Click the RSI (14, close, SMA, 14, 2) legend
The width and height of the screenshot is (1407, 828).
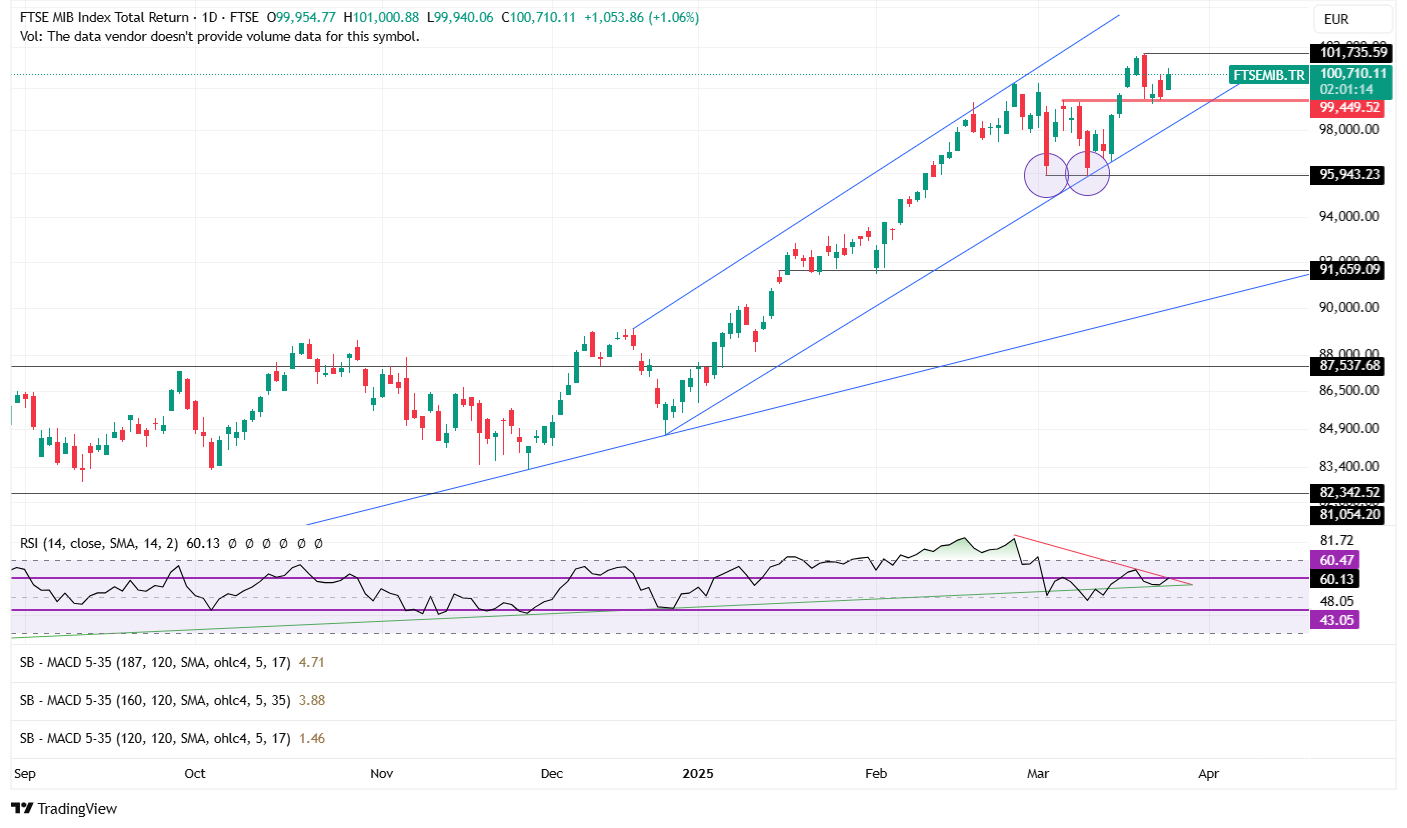[100, 544]
